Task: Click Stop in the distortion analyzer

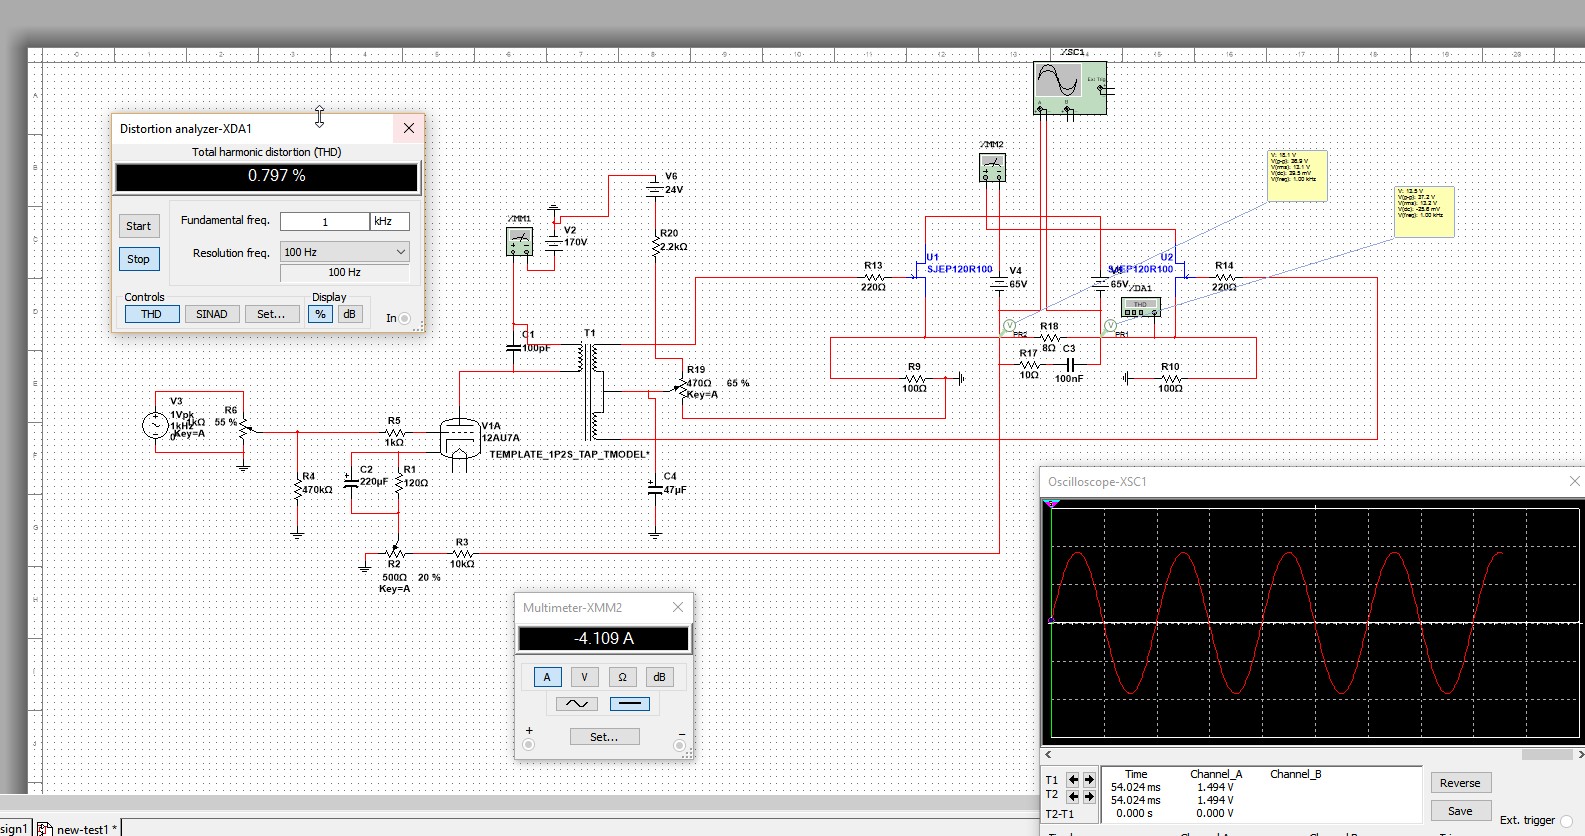Action: 138,259
